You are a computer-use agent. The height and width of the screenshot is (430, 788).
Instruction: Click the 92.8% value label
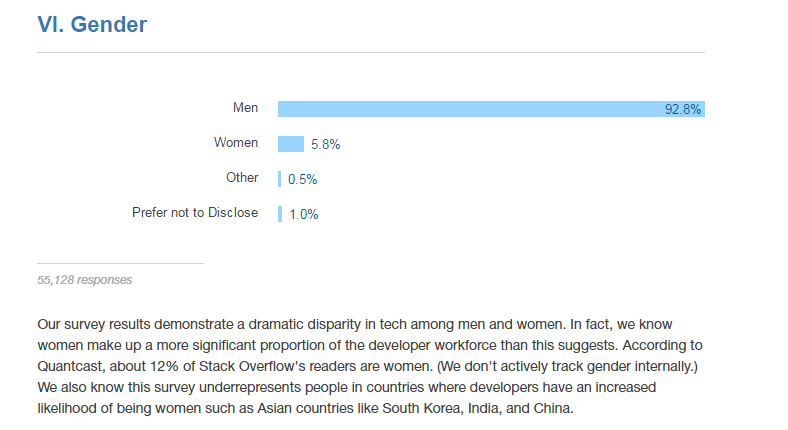[682, 110]
